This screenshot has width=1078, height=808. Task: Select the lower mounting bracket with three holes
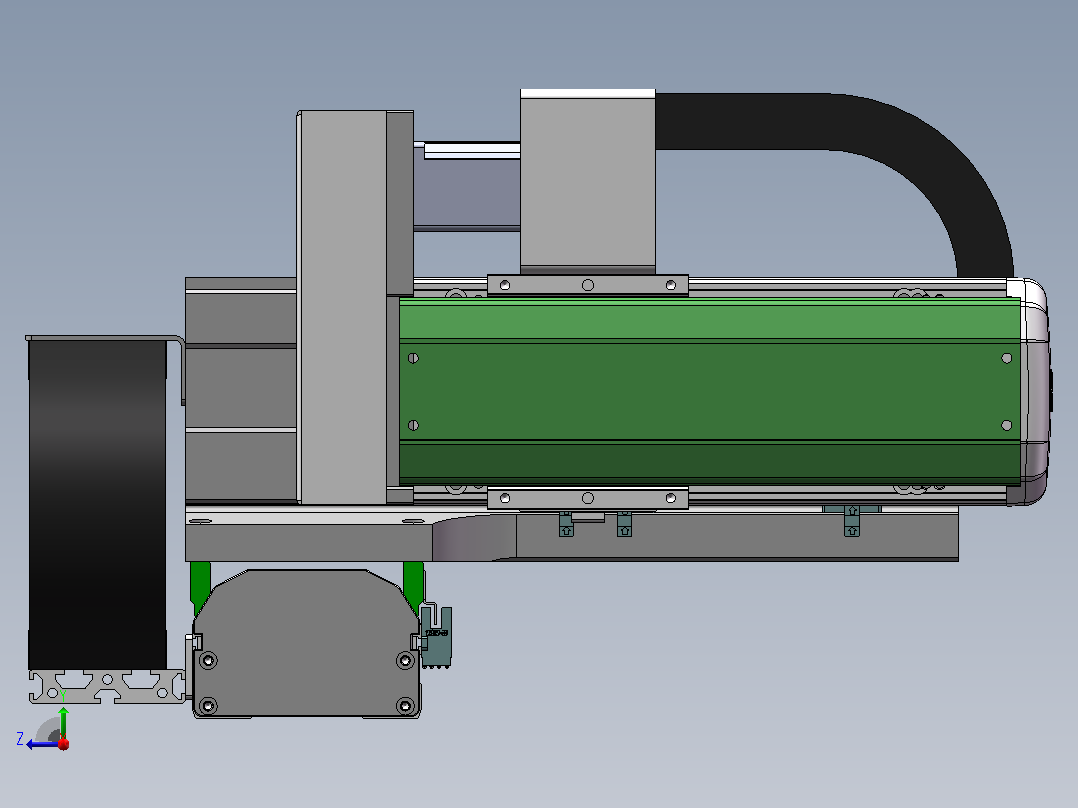[588, 498]
